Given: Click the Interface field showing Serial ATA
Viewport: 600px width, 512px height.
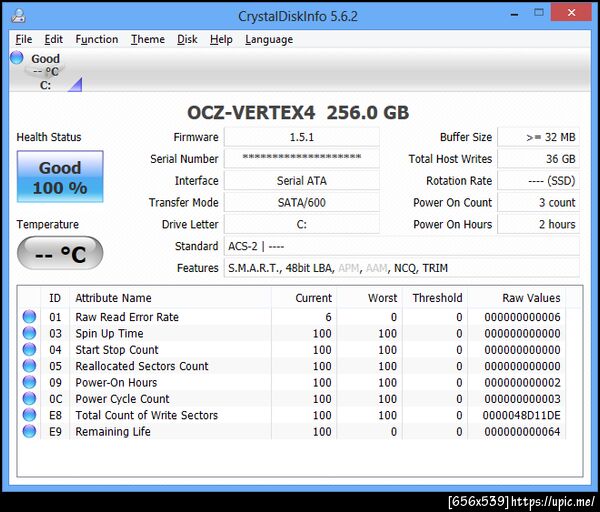Looking at the screenshot, I should click(302, 180).
